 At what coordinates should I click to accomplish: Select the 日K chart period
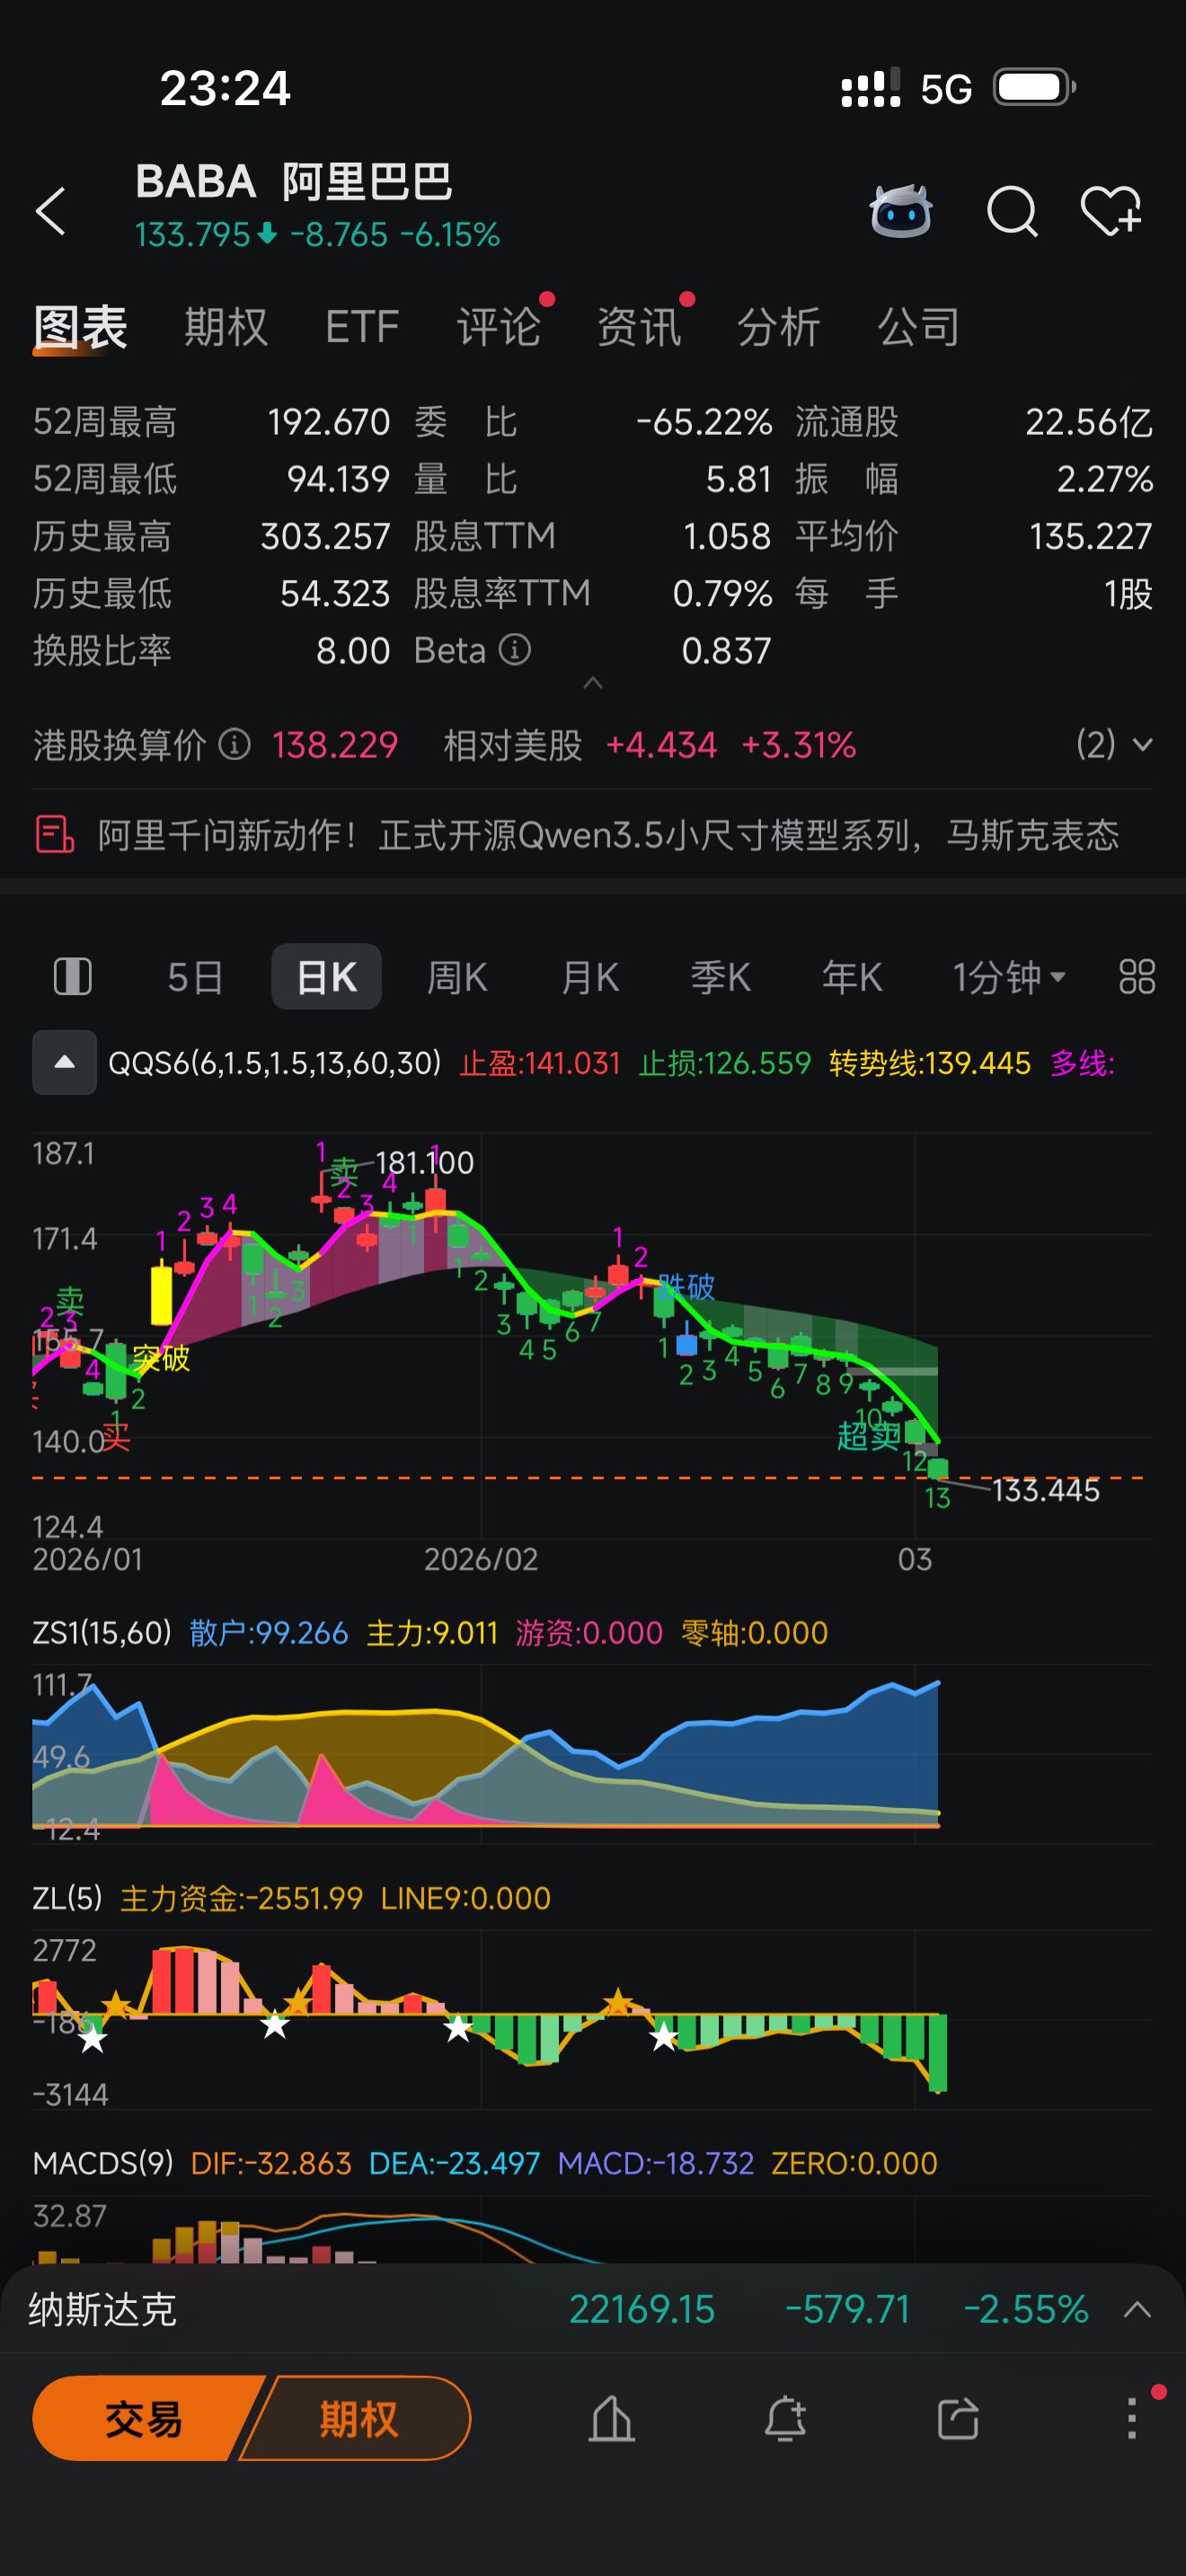(x=326, y=976)
